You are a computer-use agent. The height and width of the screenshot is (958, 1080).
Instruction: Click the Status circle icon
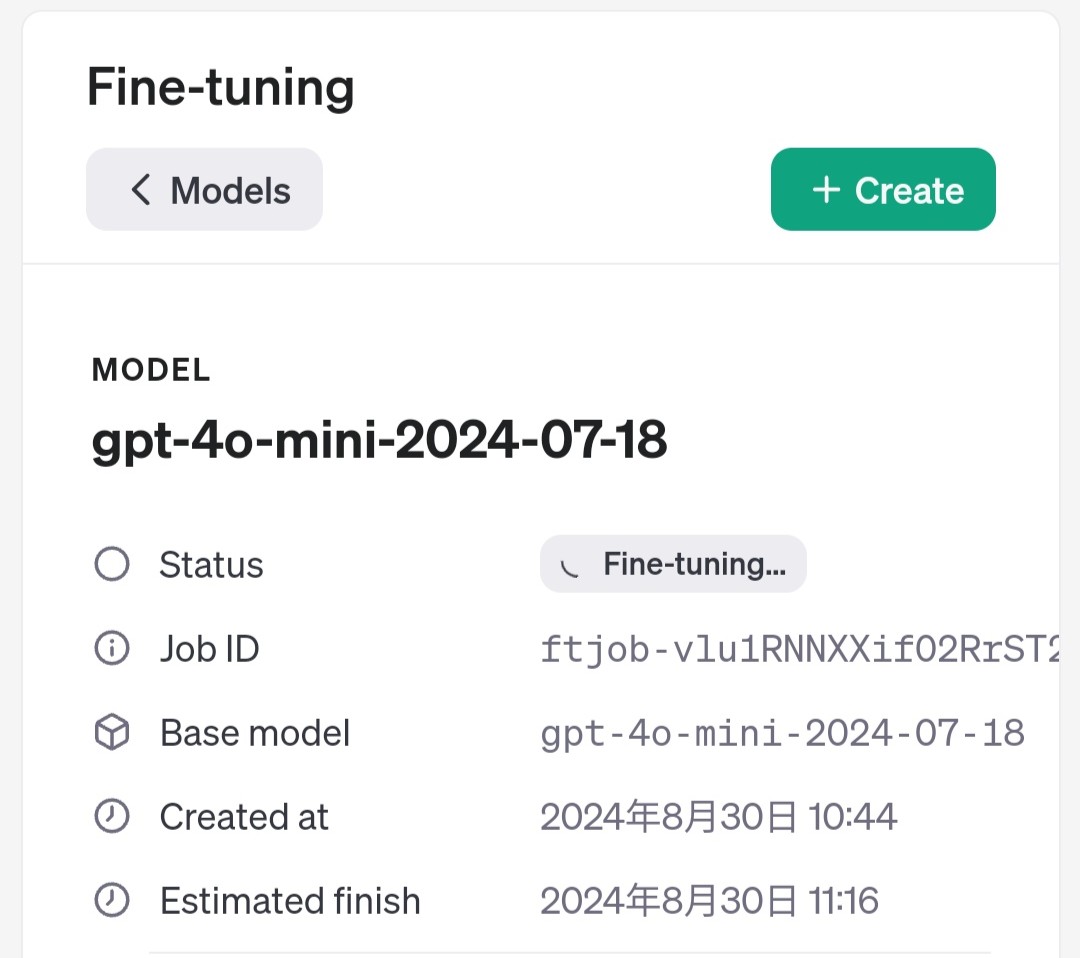coord(111,565)
